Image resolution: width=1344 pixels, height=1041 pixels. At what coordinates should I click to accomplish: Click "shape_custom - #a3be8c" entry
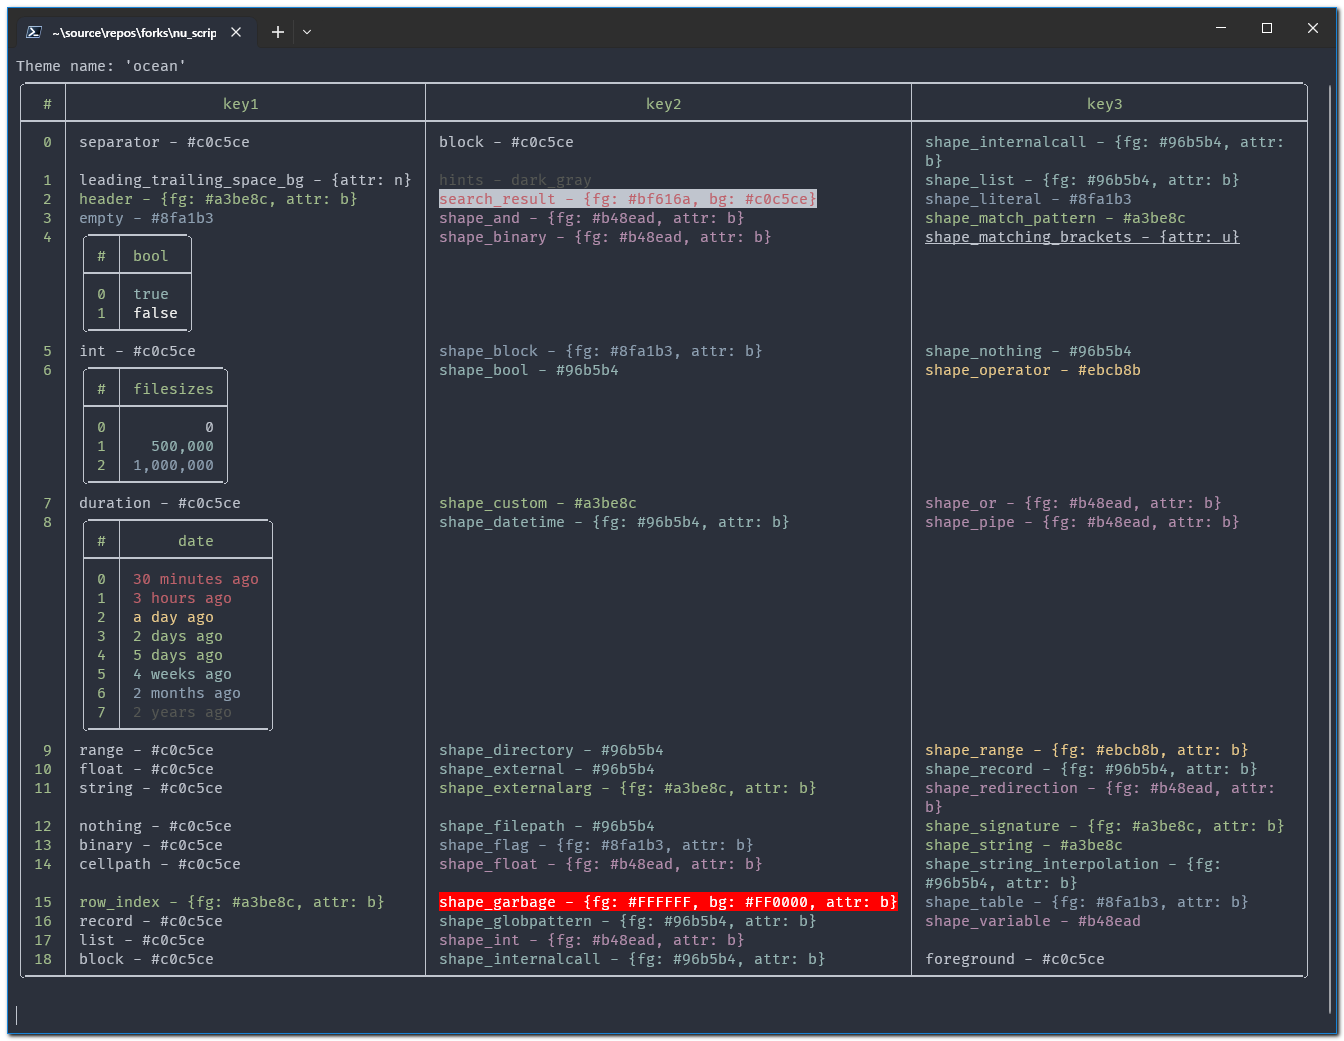click(538, 503)
